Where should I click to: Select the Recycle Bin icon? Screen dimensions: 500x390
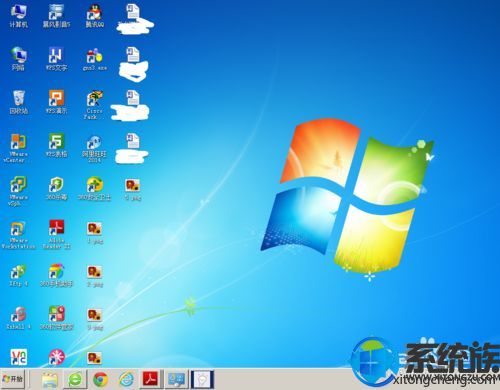pyautogui.click(x=18, y=102)
